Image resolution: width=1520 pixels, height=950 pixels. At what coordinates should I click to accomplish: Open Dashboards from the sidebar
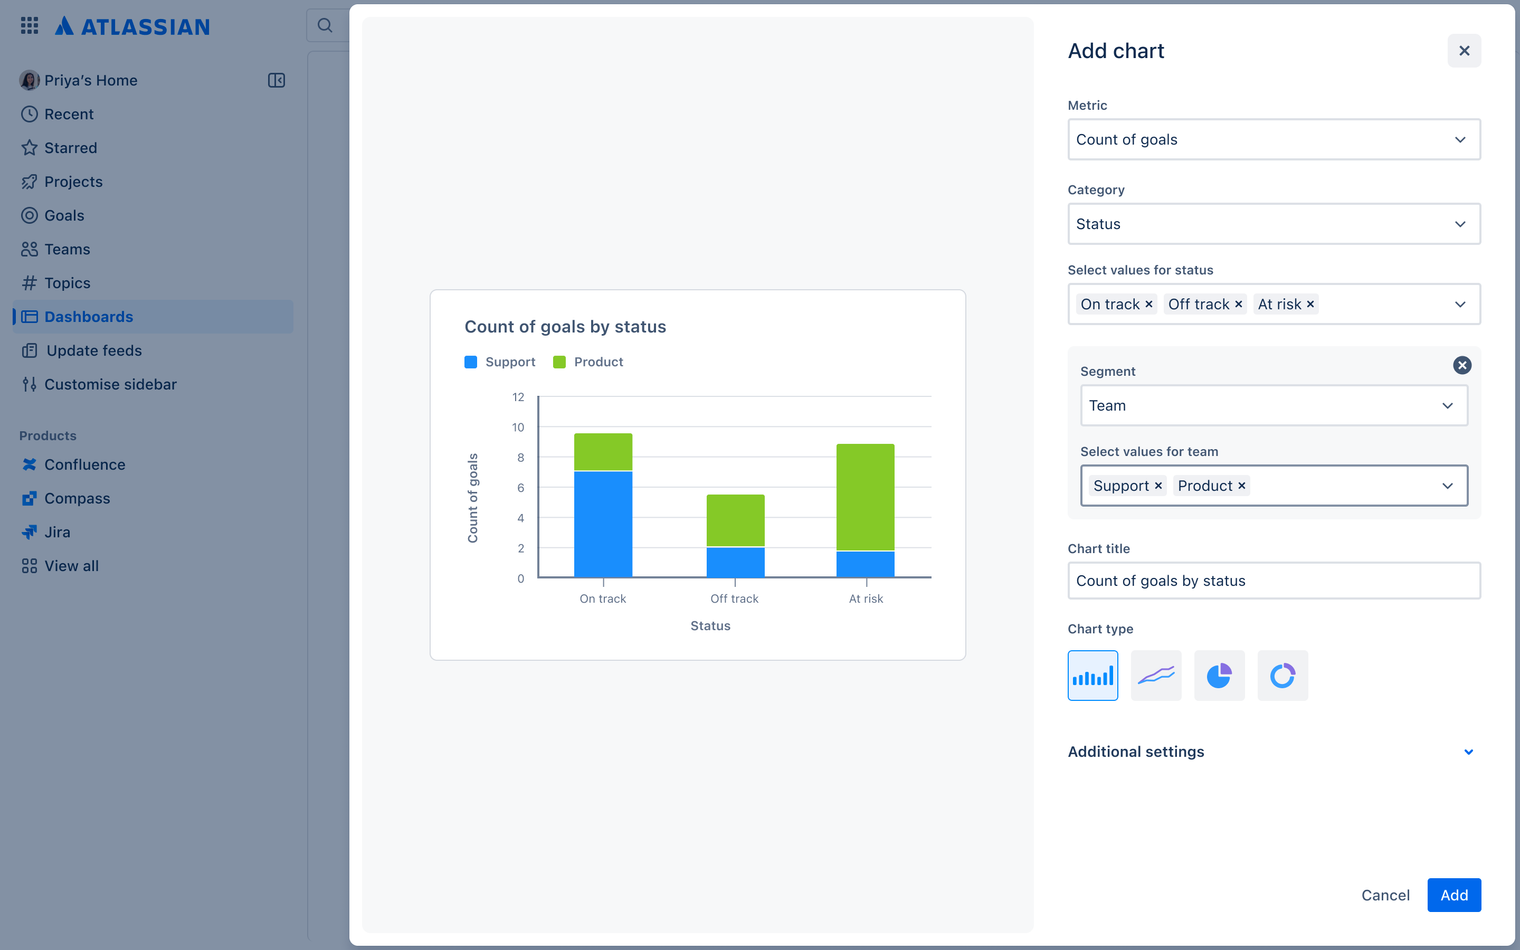[x=88, y=316]
